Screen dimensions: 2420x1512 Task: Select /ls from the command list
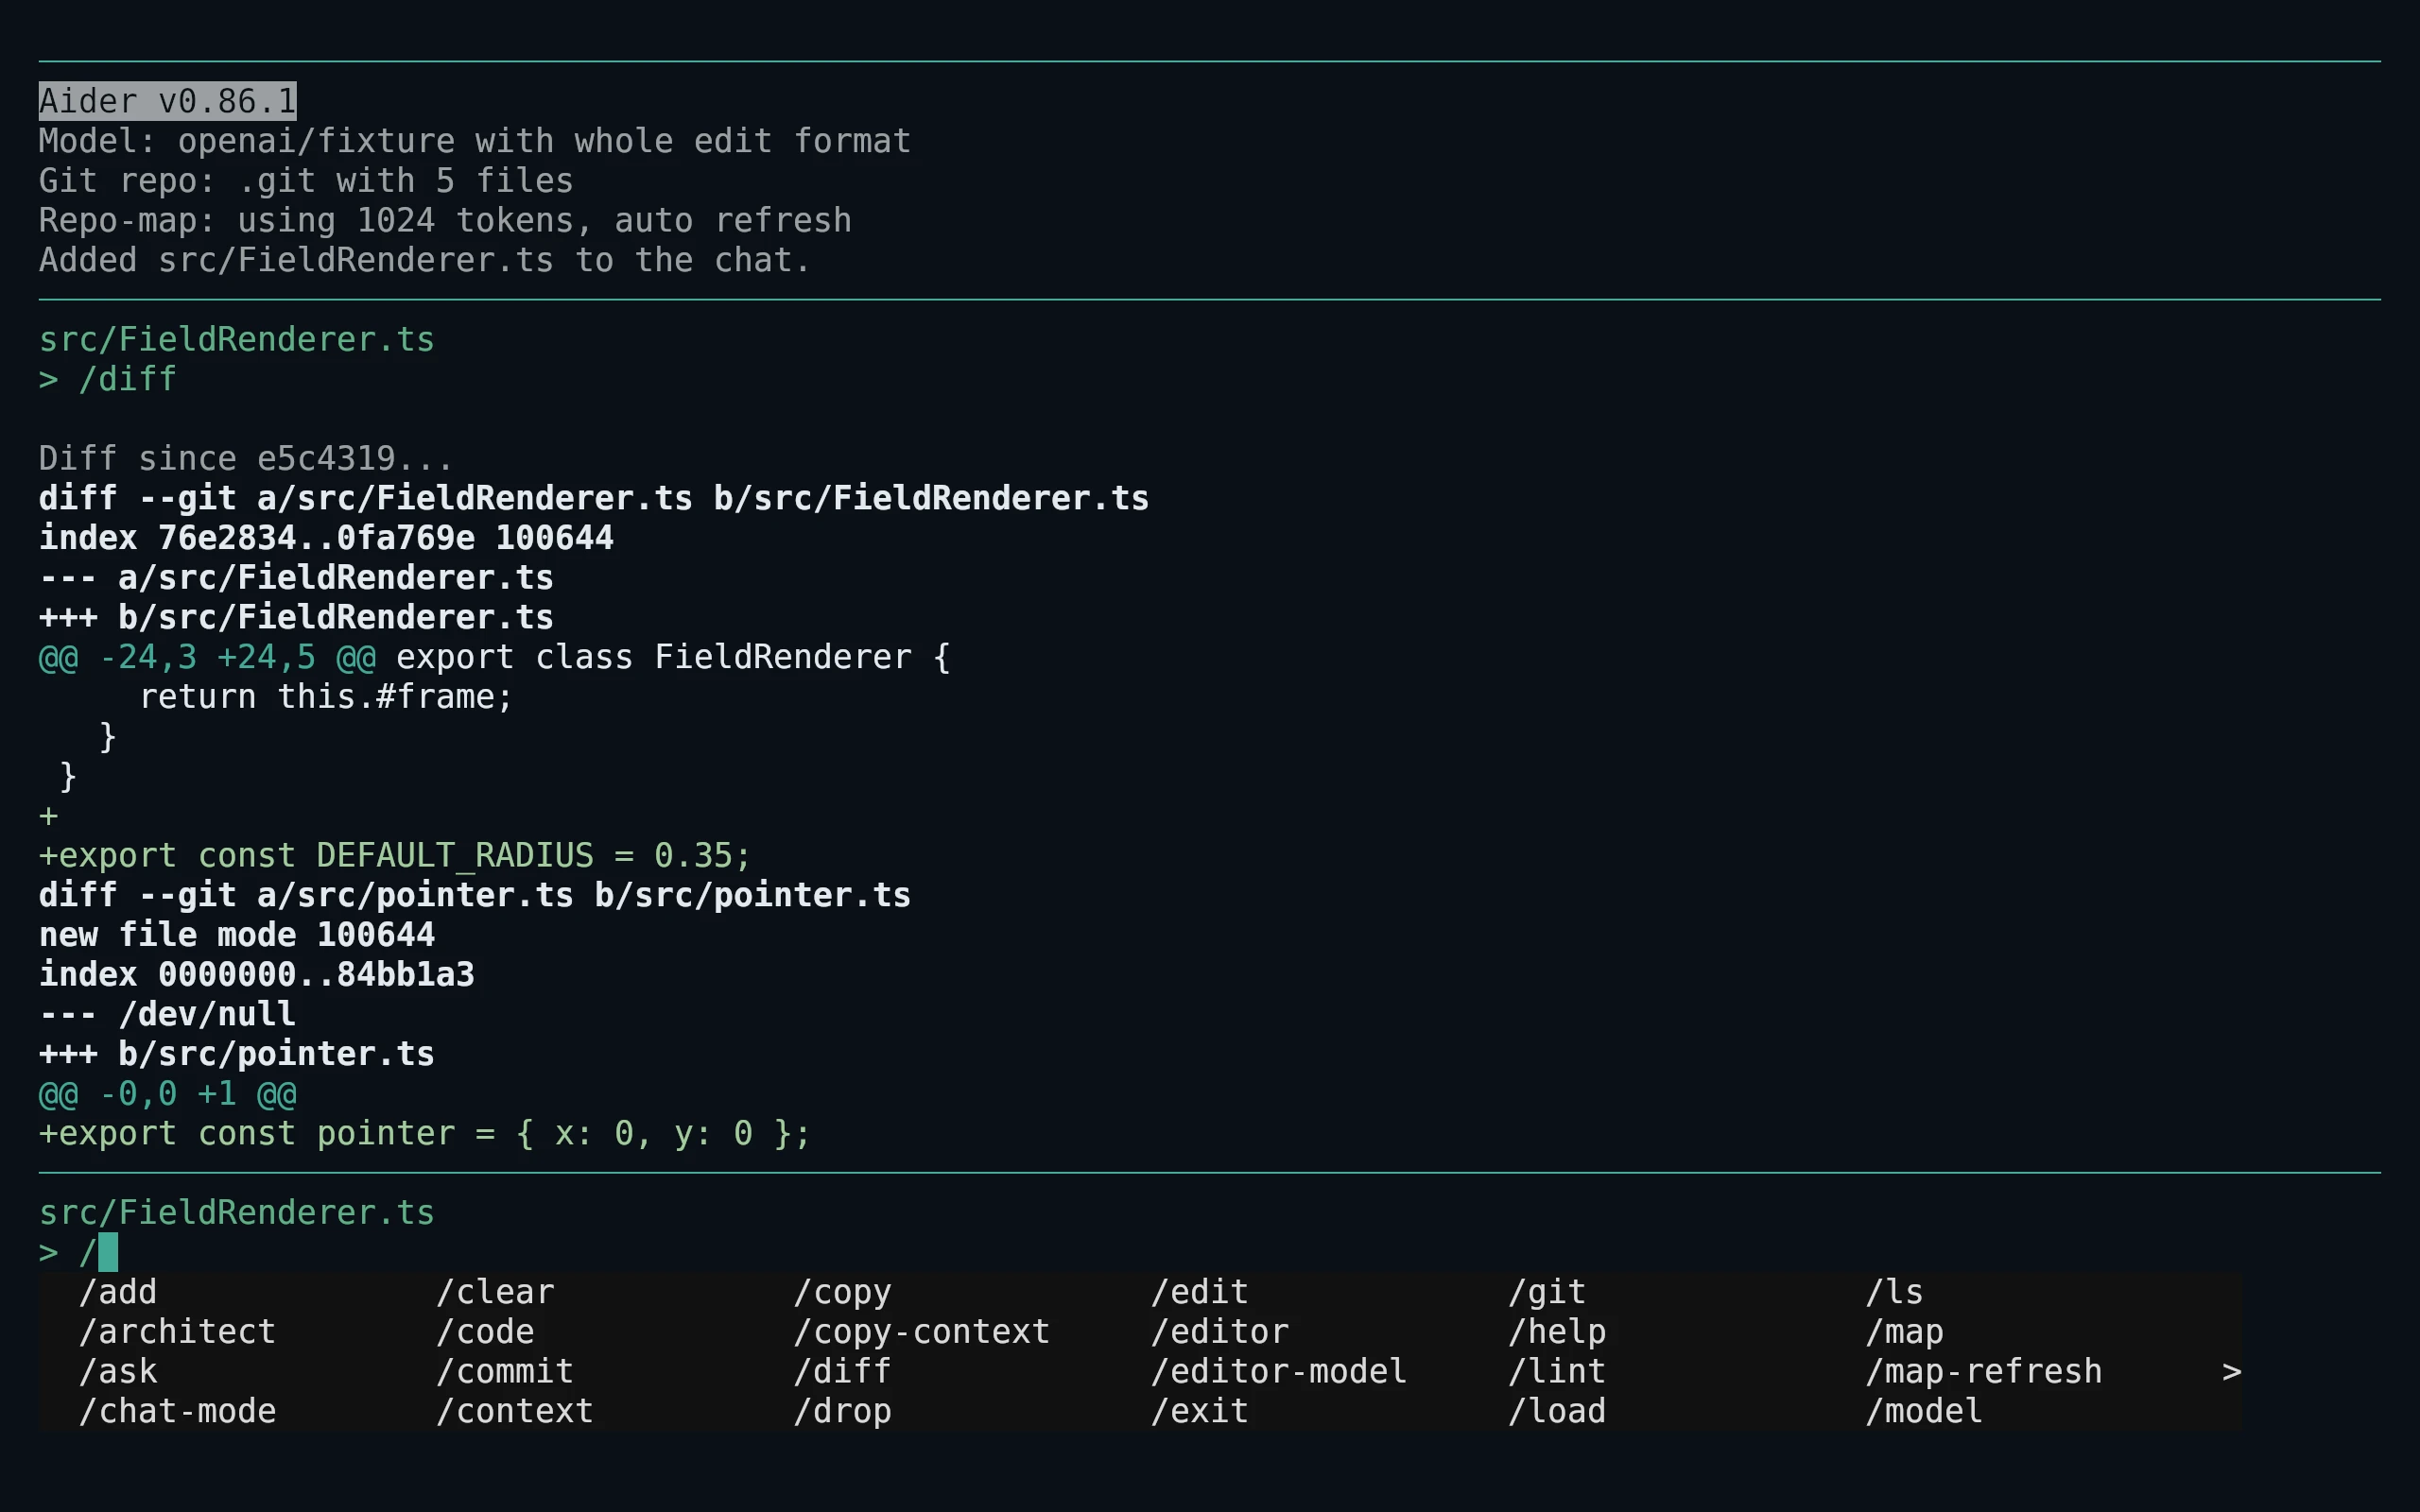[x=1895, y=1292]
